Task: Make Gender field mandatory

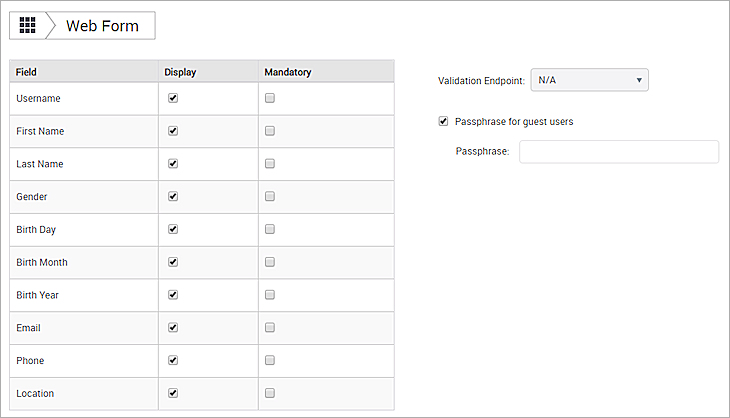Action: [270, 197]
